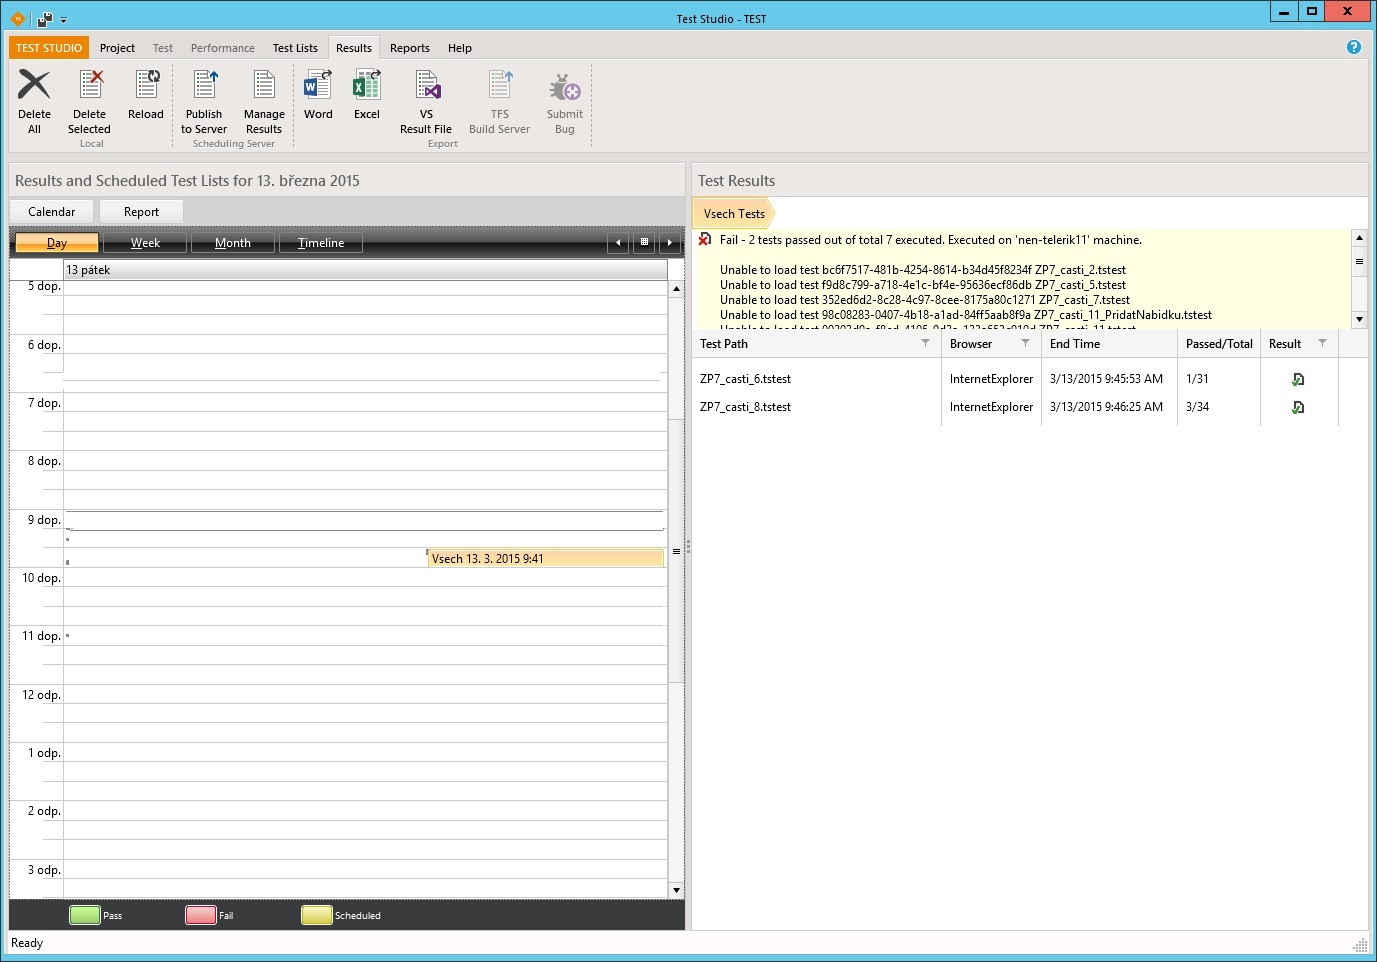Click the Report button

141,212
